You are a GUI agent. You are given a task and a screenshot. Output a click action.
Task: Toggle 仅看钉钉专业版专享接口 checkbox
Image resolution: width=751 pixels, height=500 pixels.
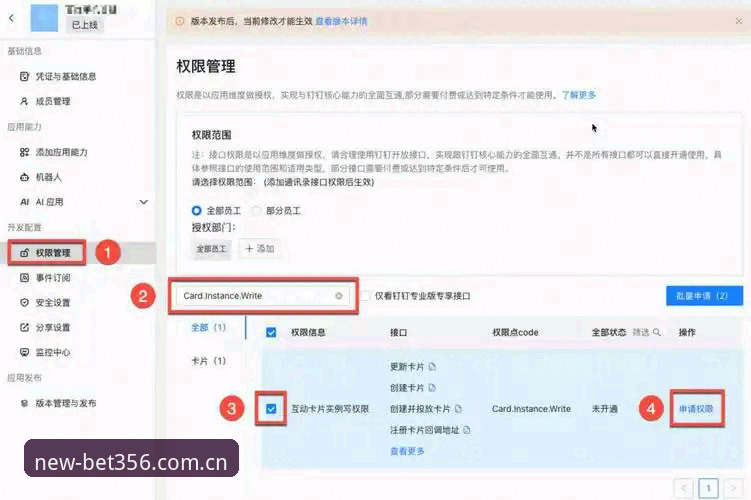click(x=364, y=296)
